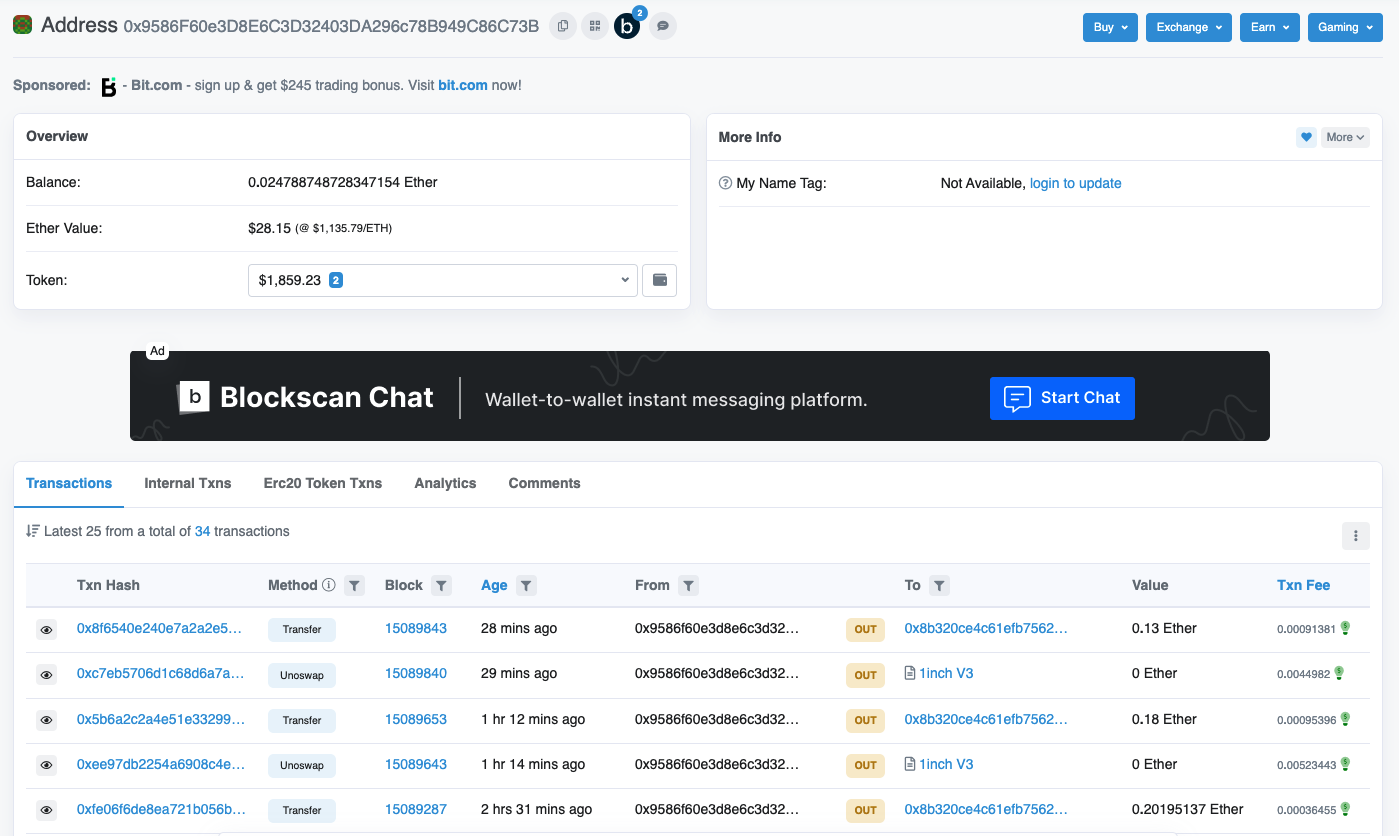1399x836 pixels.
Task: Expand the More dropdown in More Info
Action: (x=1344, y=137)
